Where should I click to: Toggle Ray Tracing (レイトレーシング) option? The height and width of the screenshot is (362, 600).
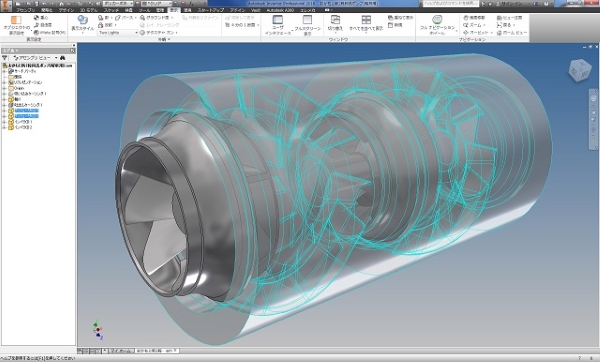coord(160,25)
